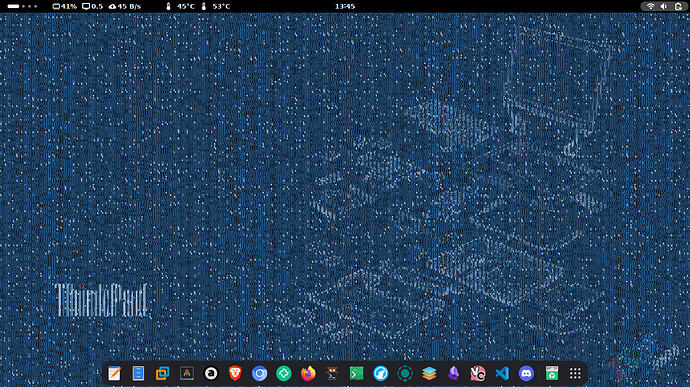
Task: Open Obsidian purple crystal icon
Action: (453, 373)
